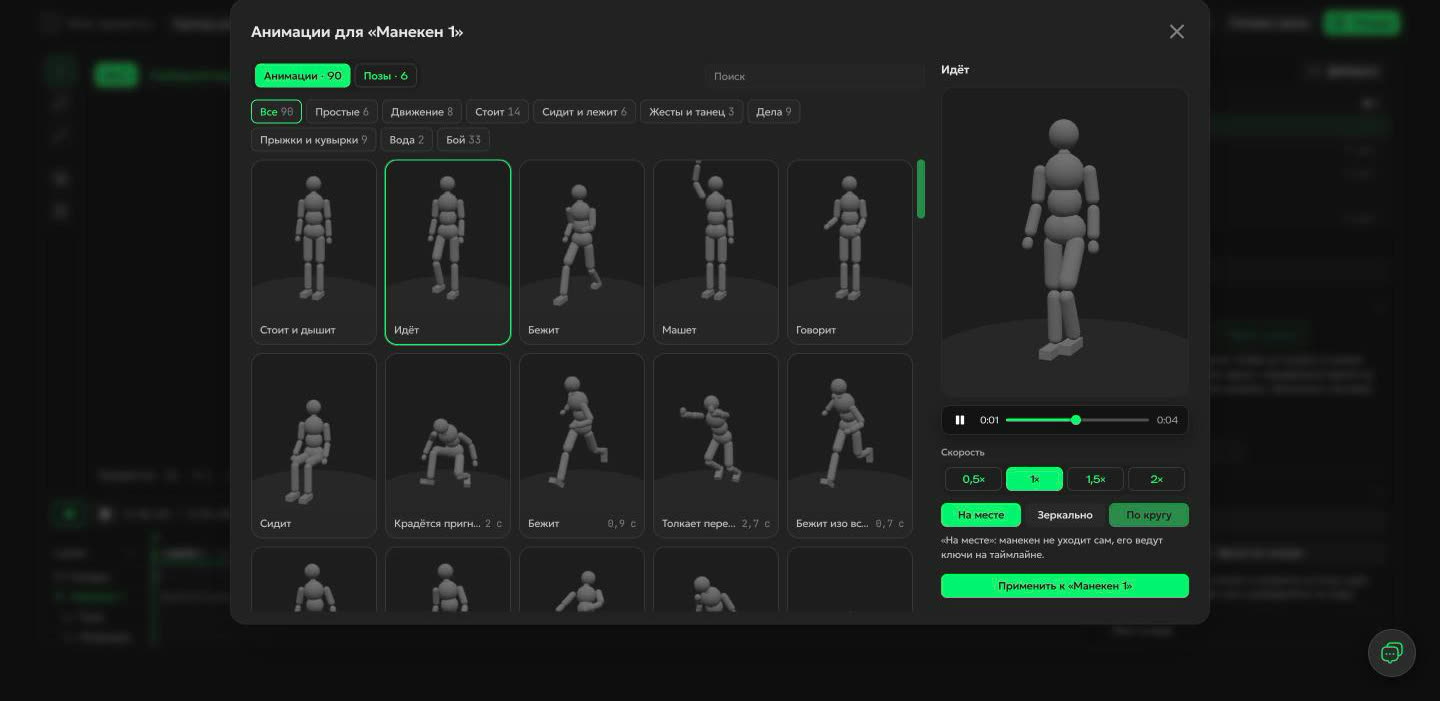The height and width of the screenshot is (701, 1440).
Task: Choose the Бежит card beside Машет
Action: pos(582,252)
